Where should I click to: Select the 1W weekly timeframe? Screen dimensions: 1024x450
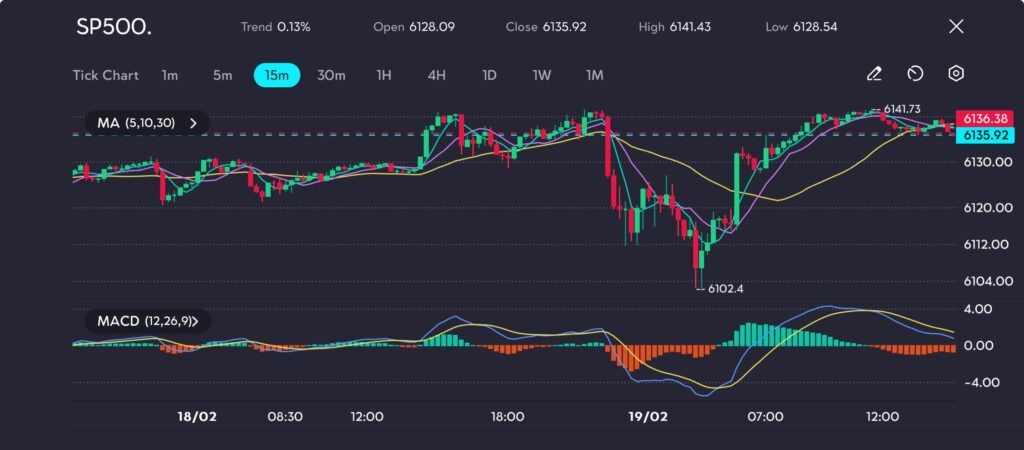541,75
